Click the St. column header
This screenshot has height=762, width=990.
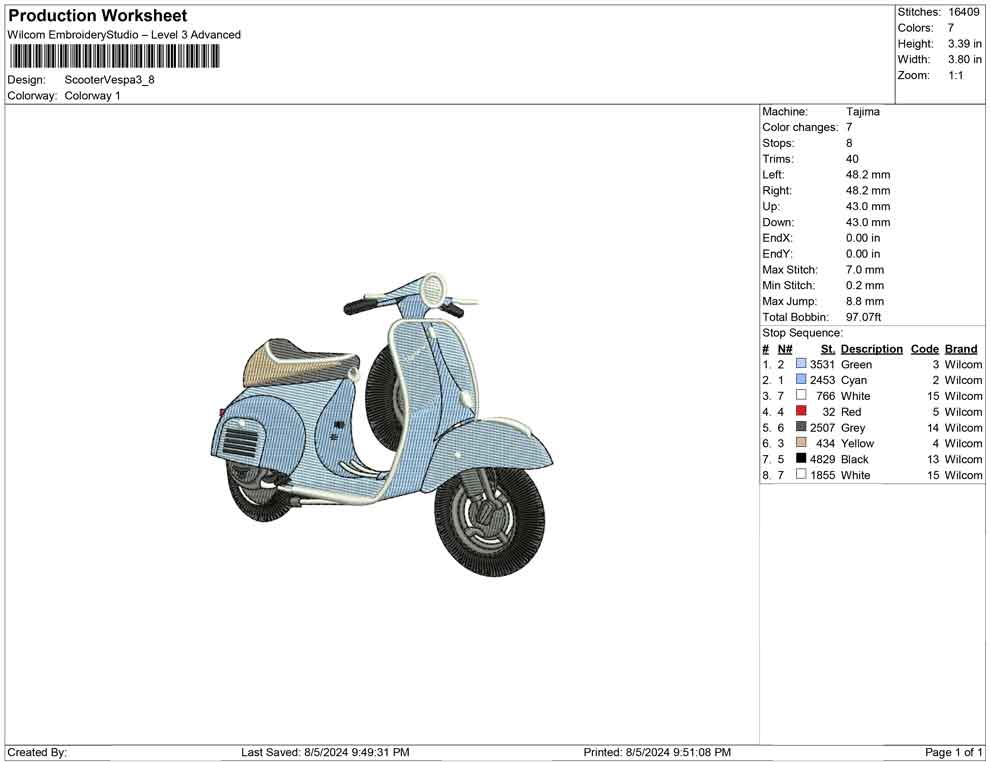(827, 349)
